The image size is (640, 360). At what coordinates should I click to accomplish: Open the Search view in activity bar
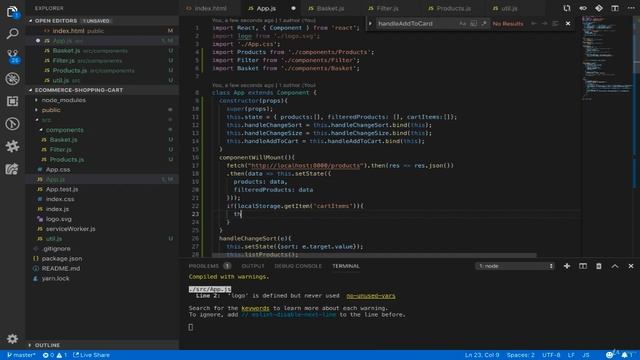[x=12, y=33]
